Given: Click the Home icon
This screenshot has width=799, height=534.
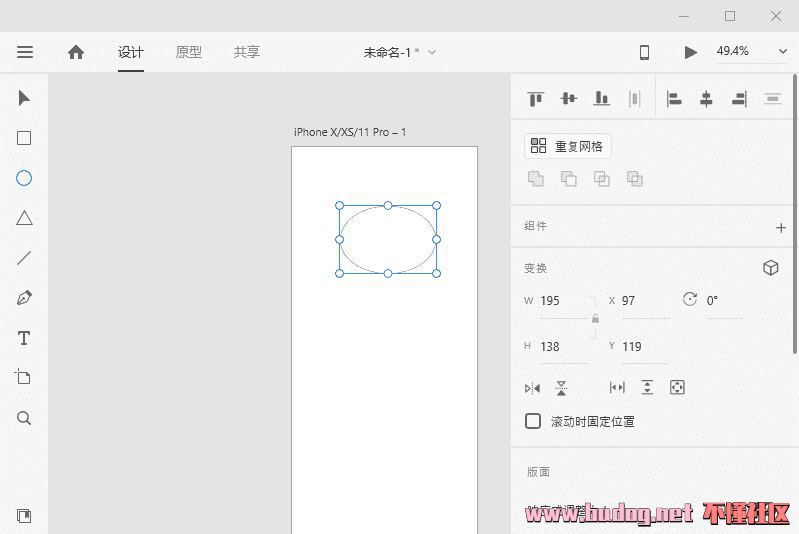Looking at the screenshot, I should (76, 52).
